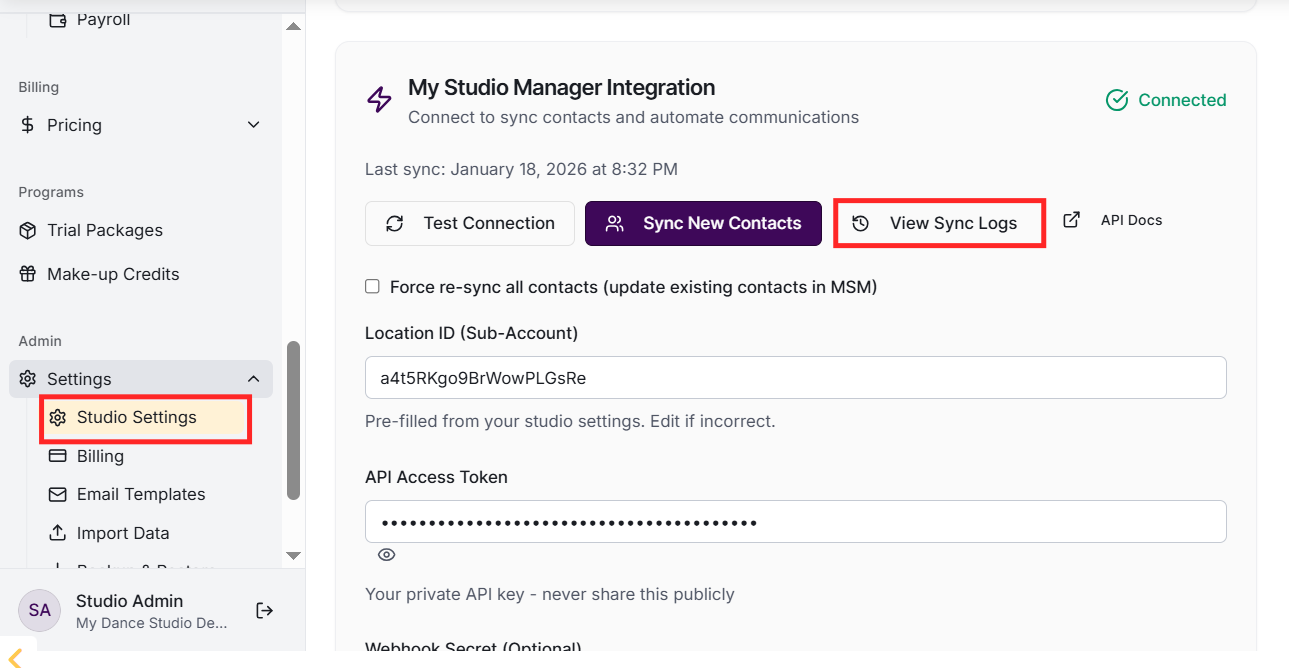Click the Import Data upload icon
1289x668 pixels.
click(x=58, y=533)
